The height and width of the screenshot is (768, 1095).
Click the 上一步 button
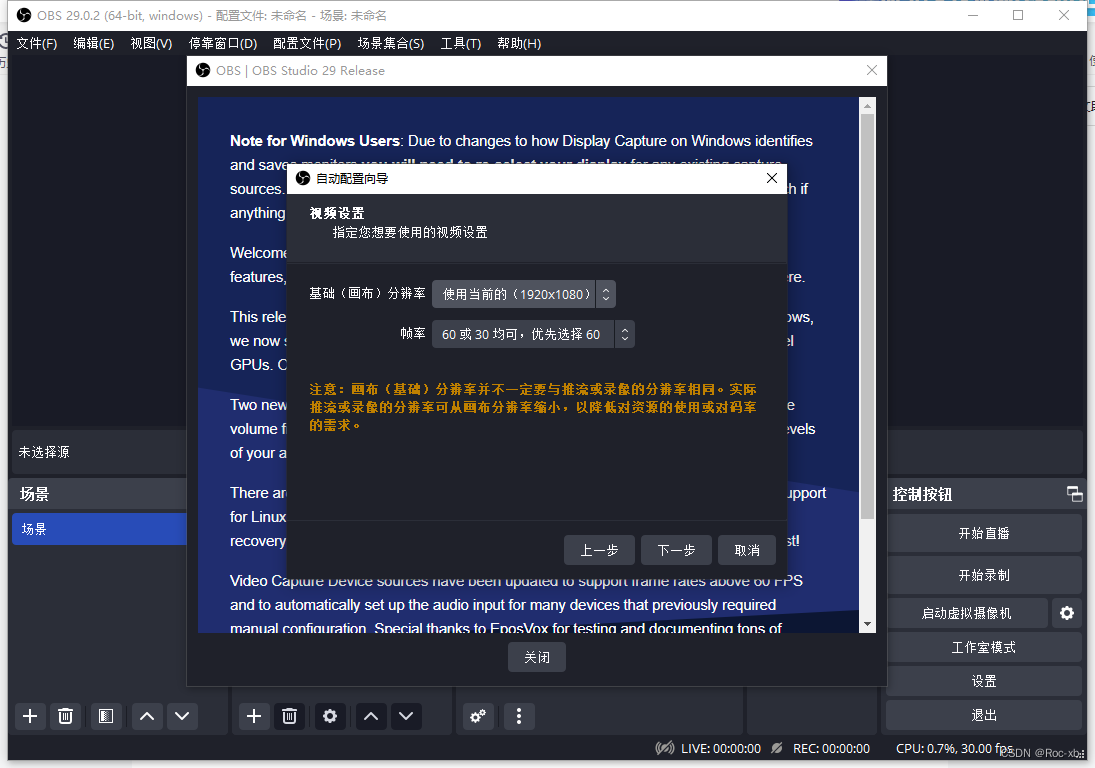pyautogui.click(x=599, y=550)
